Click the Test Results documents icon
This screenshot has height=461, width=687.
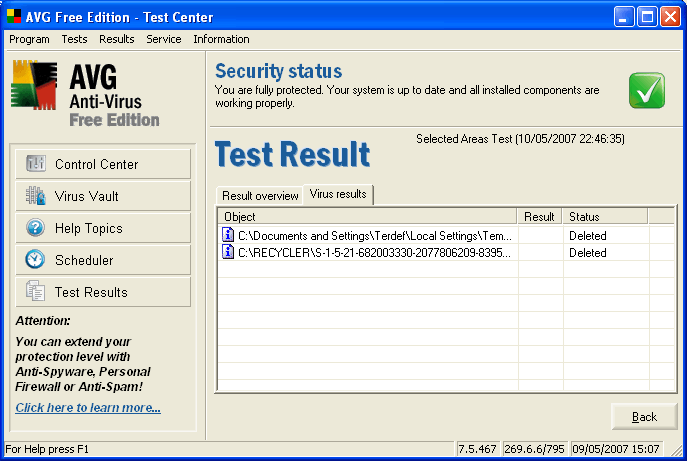(x=35, y=291)
